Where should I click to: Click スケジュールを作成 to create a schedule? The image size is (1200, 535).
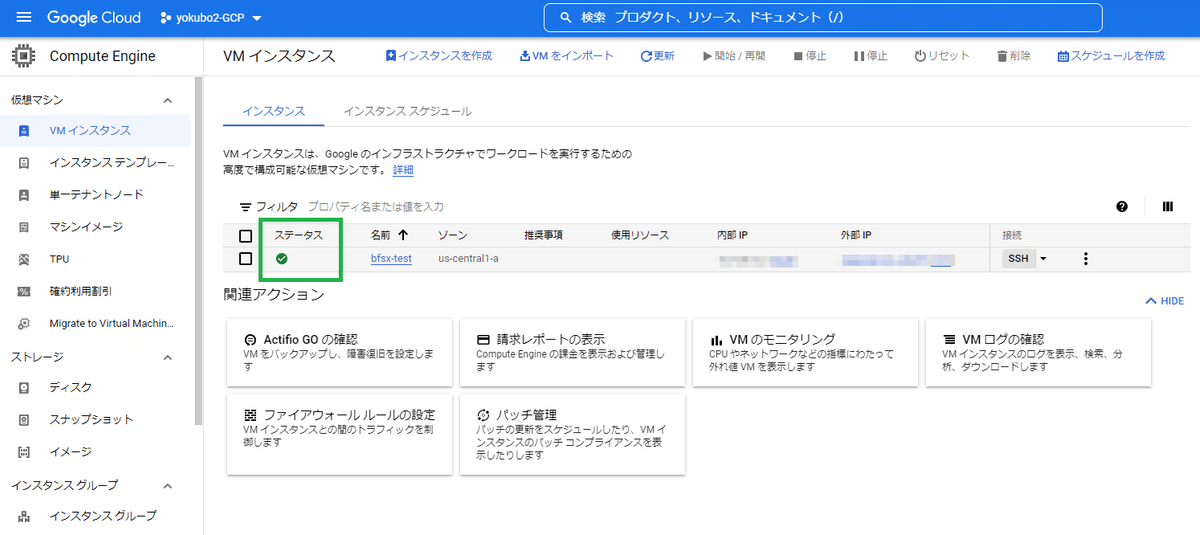pos(1111,56)
